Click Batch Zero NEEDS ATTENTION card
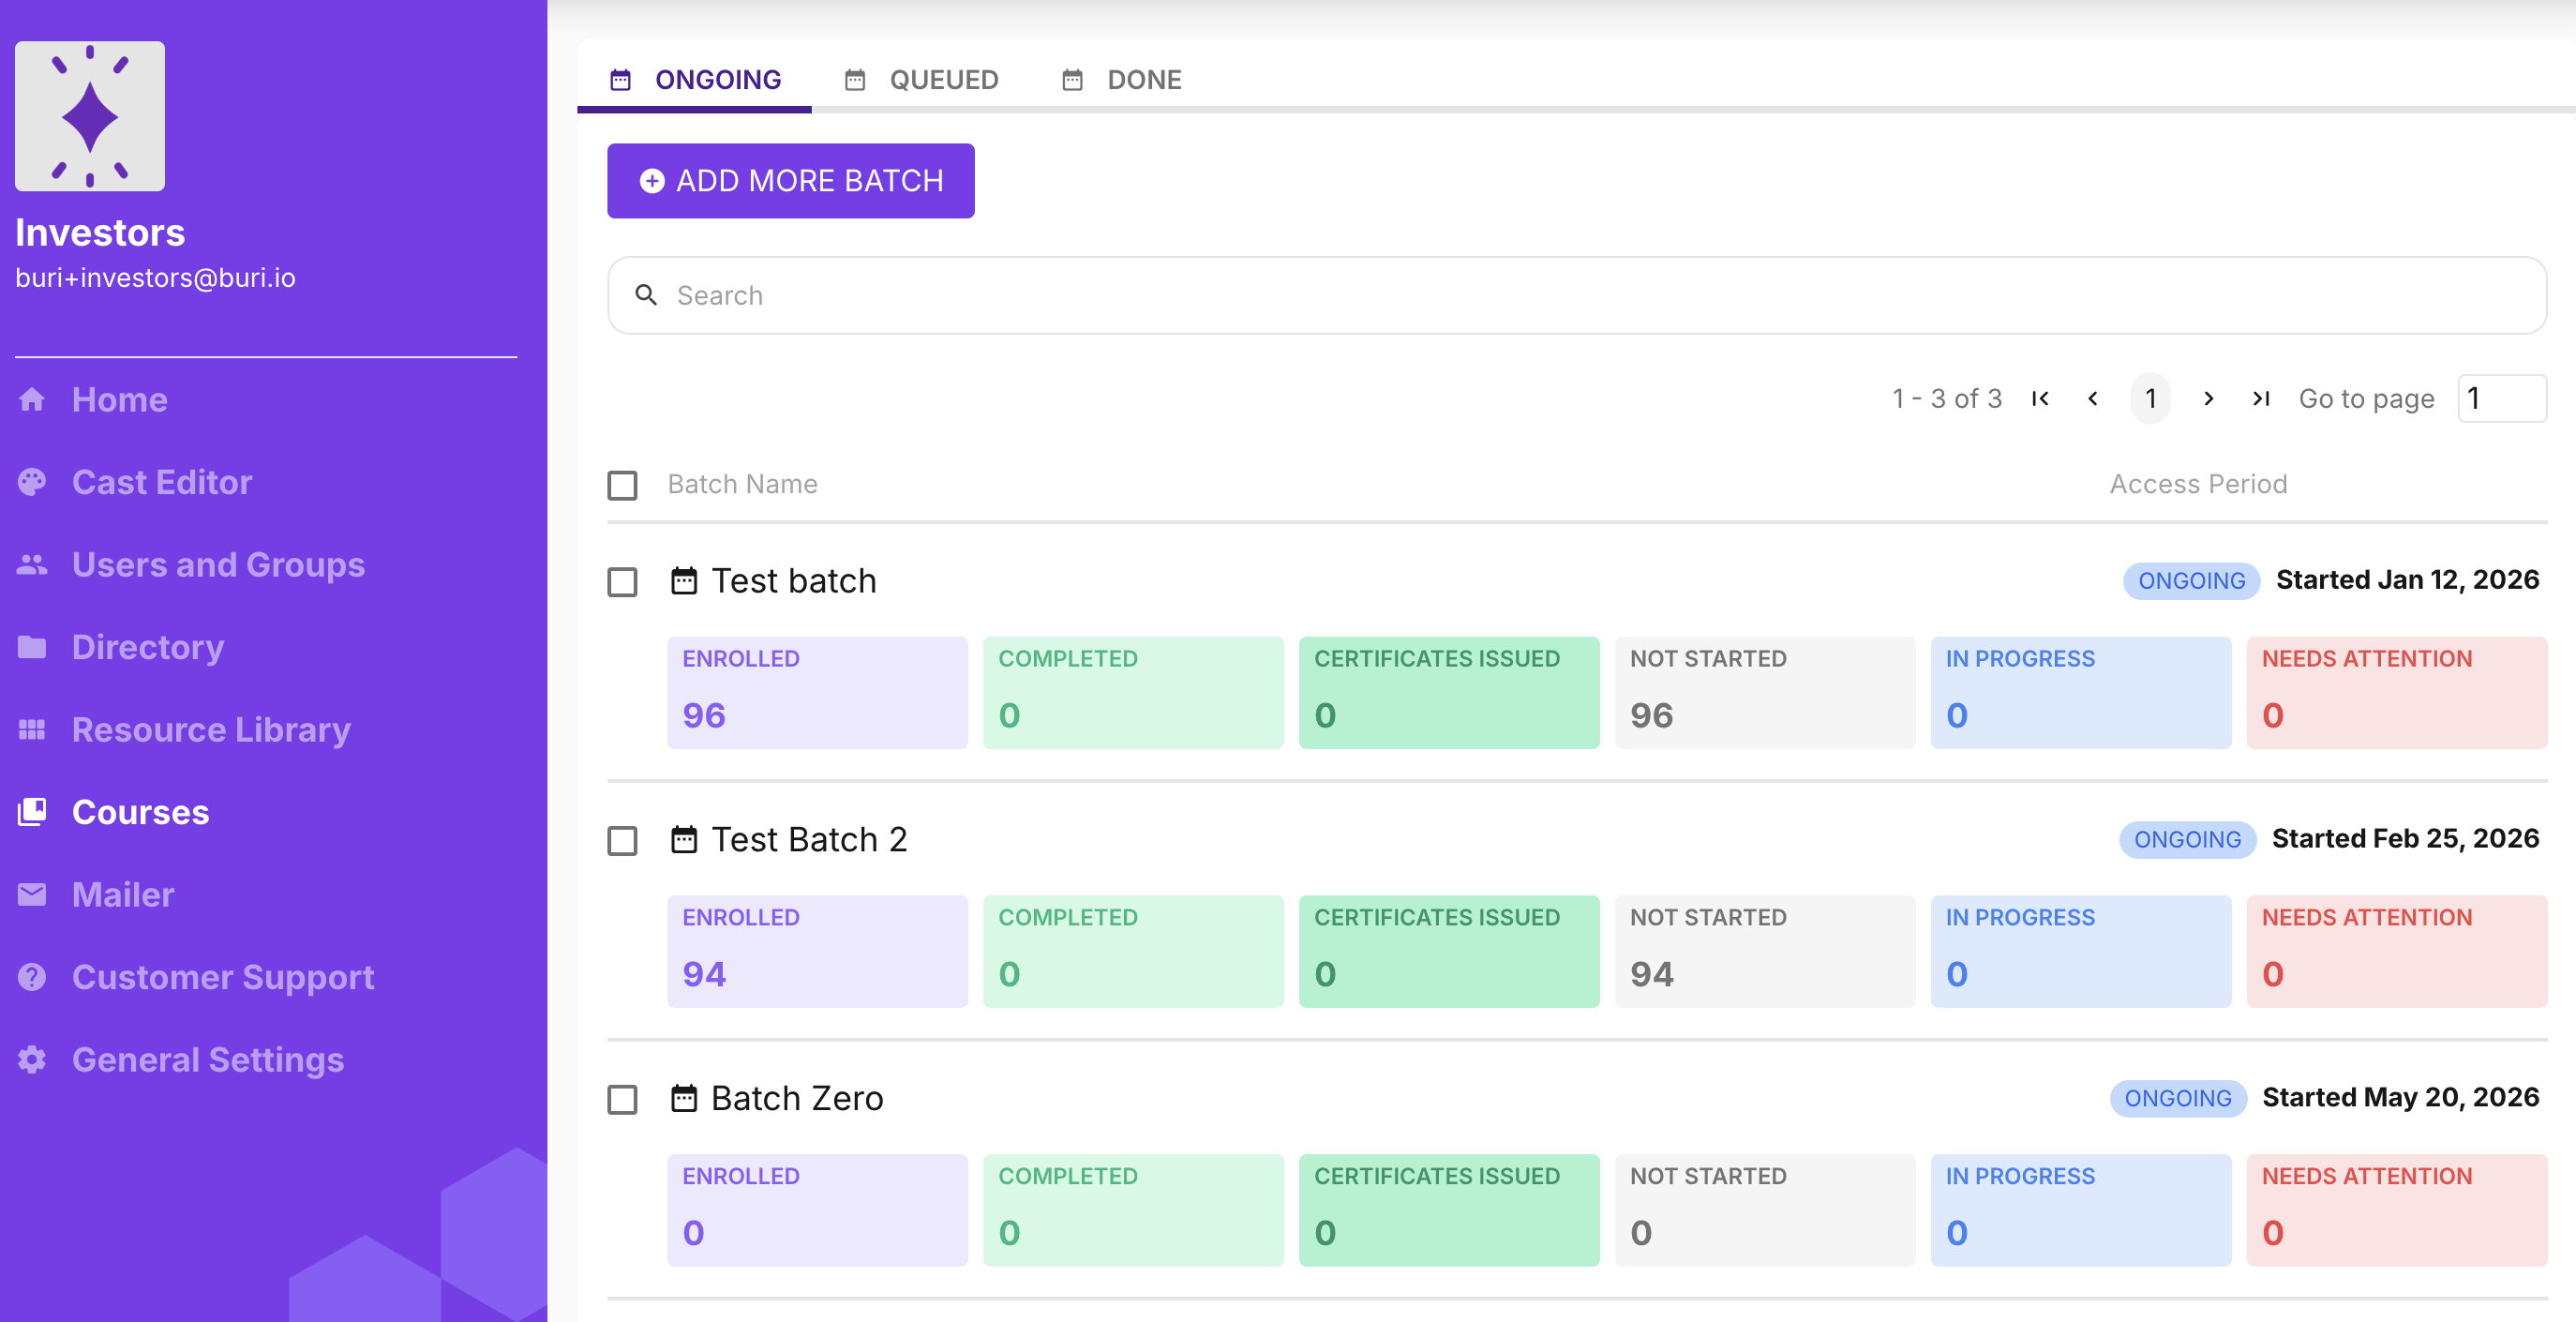 (2397, 1211)
